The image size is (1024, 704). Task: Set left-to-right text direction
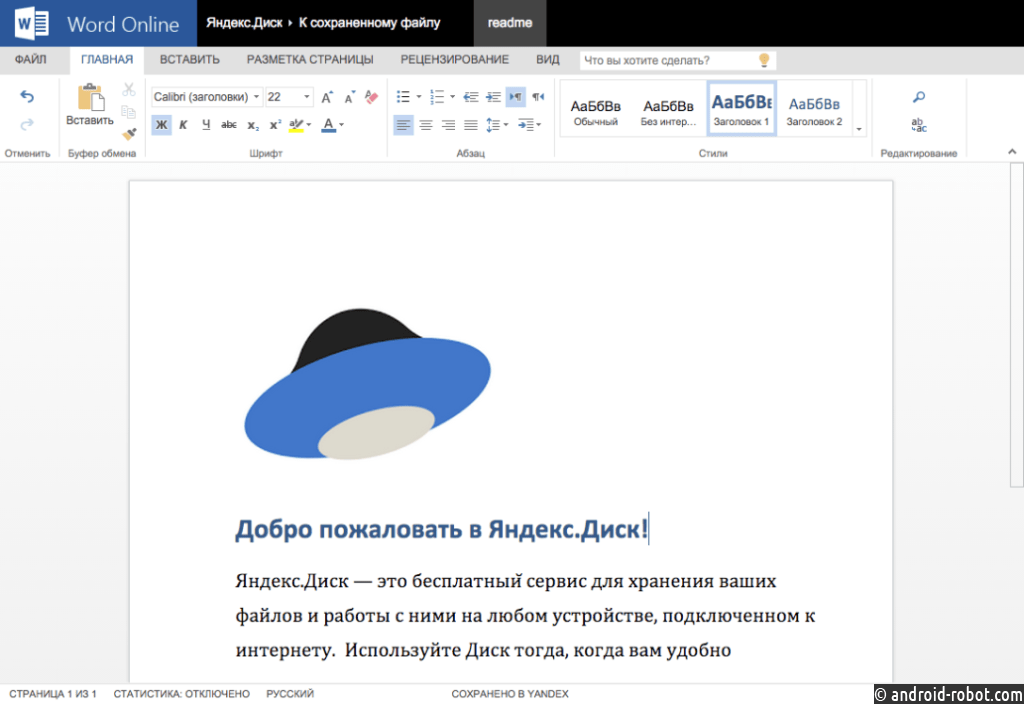[516, 97]
